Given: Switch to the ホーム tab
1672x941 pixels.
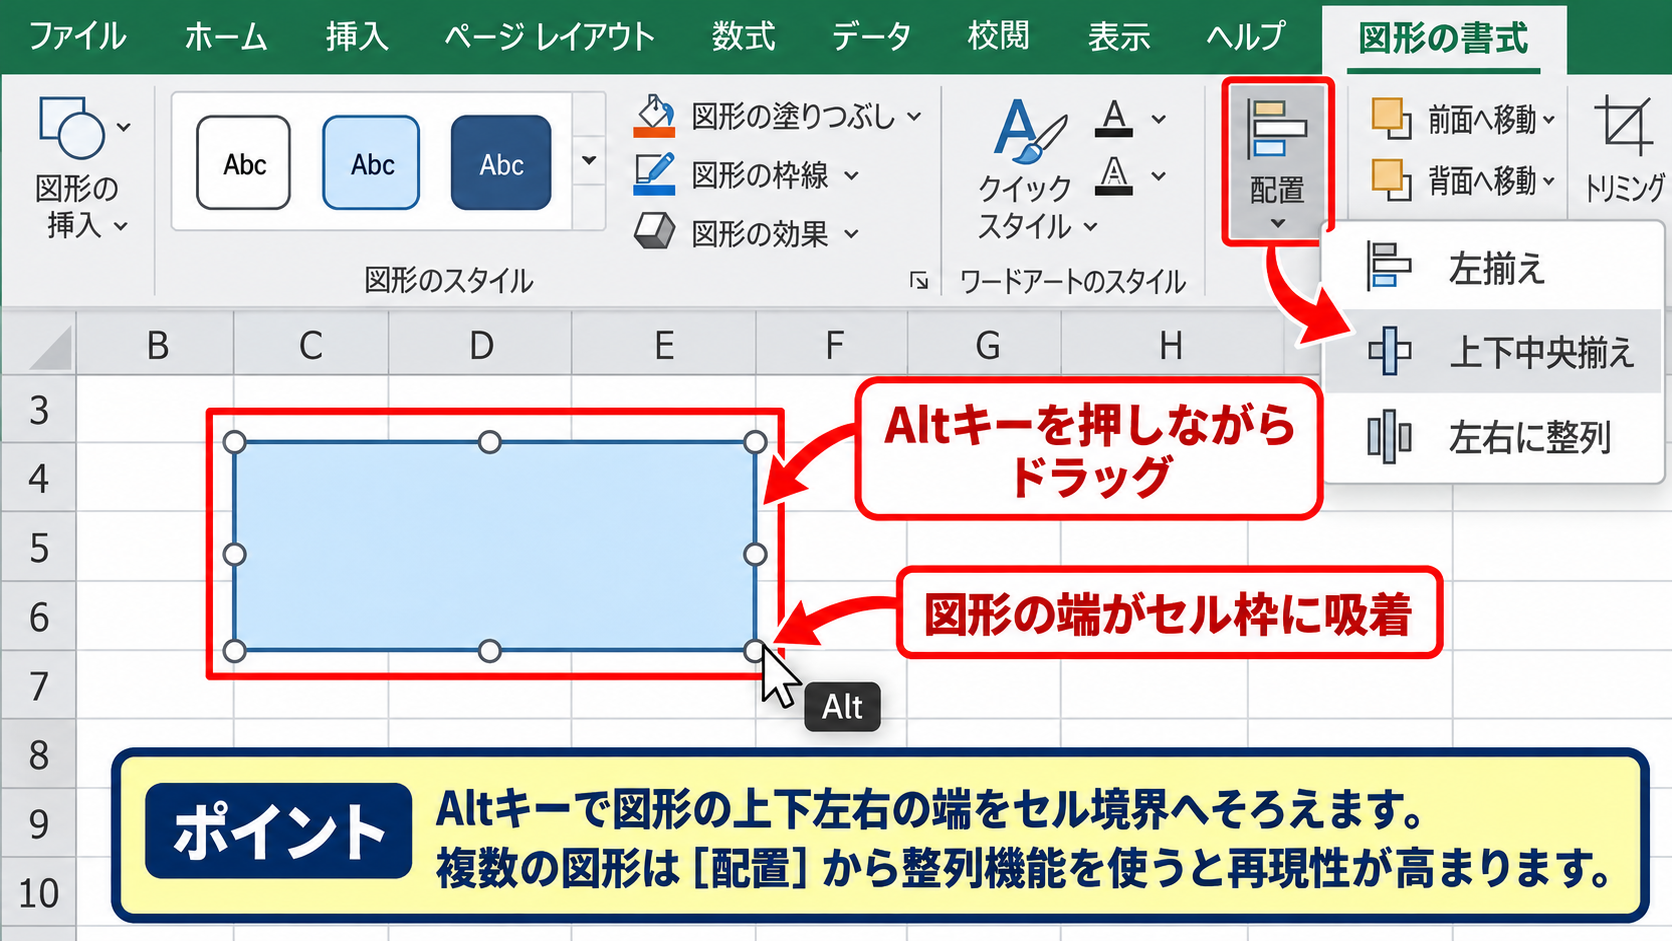Looking at the screenshot, I should coord(226,37).
